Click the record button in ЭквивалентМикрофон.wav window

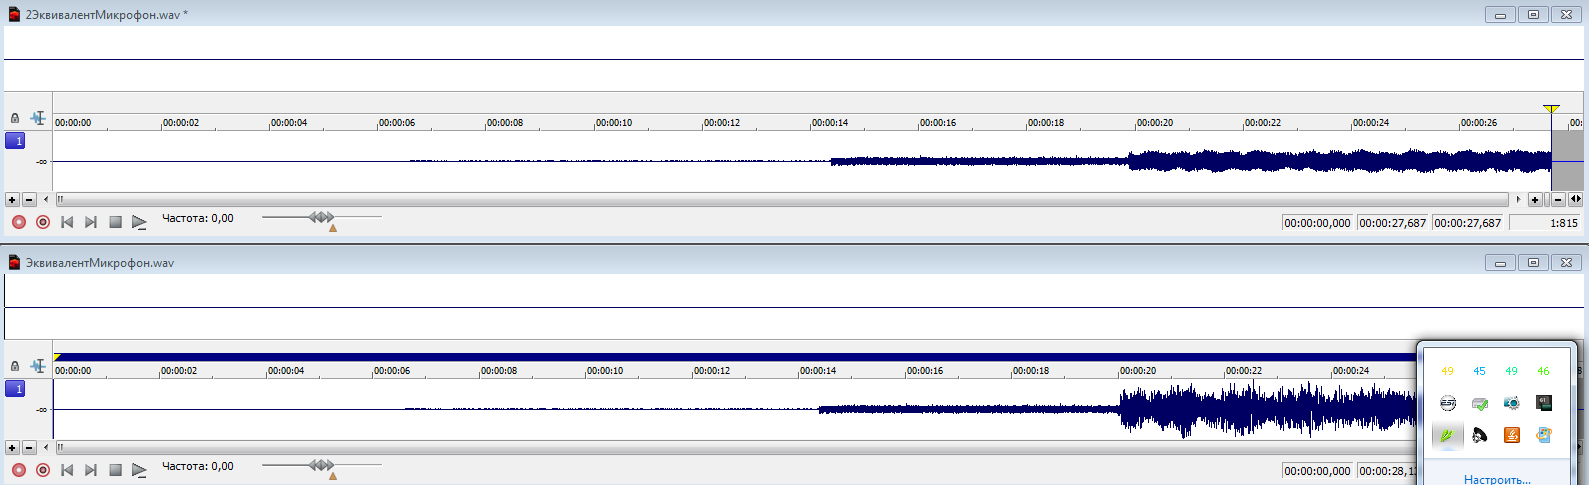point(19,470)
